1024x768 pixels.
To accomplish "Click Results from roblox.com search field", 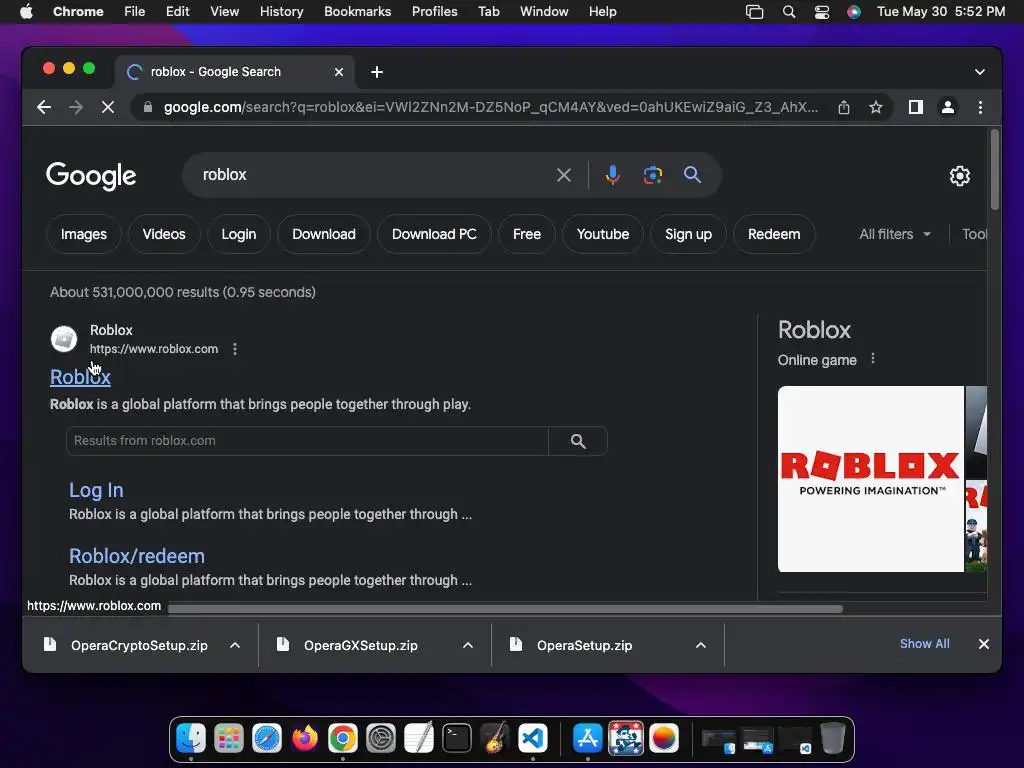I will point(307,441).
